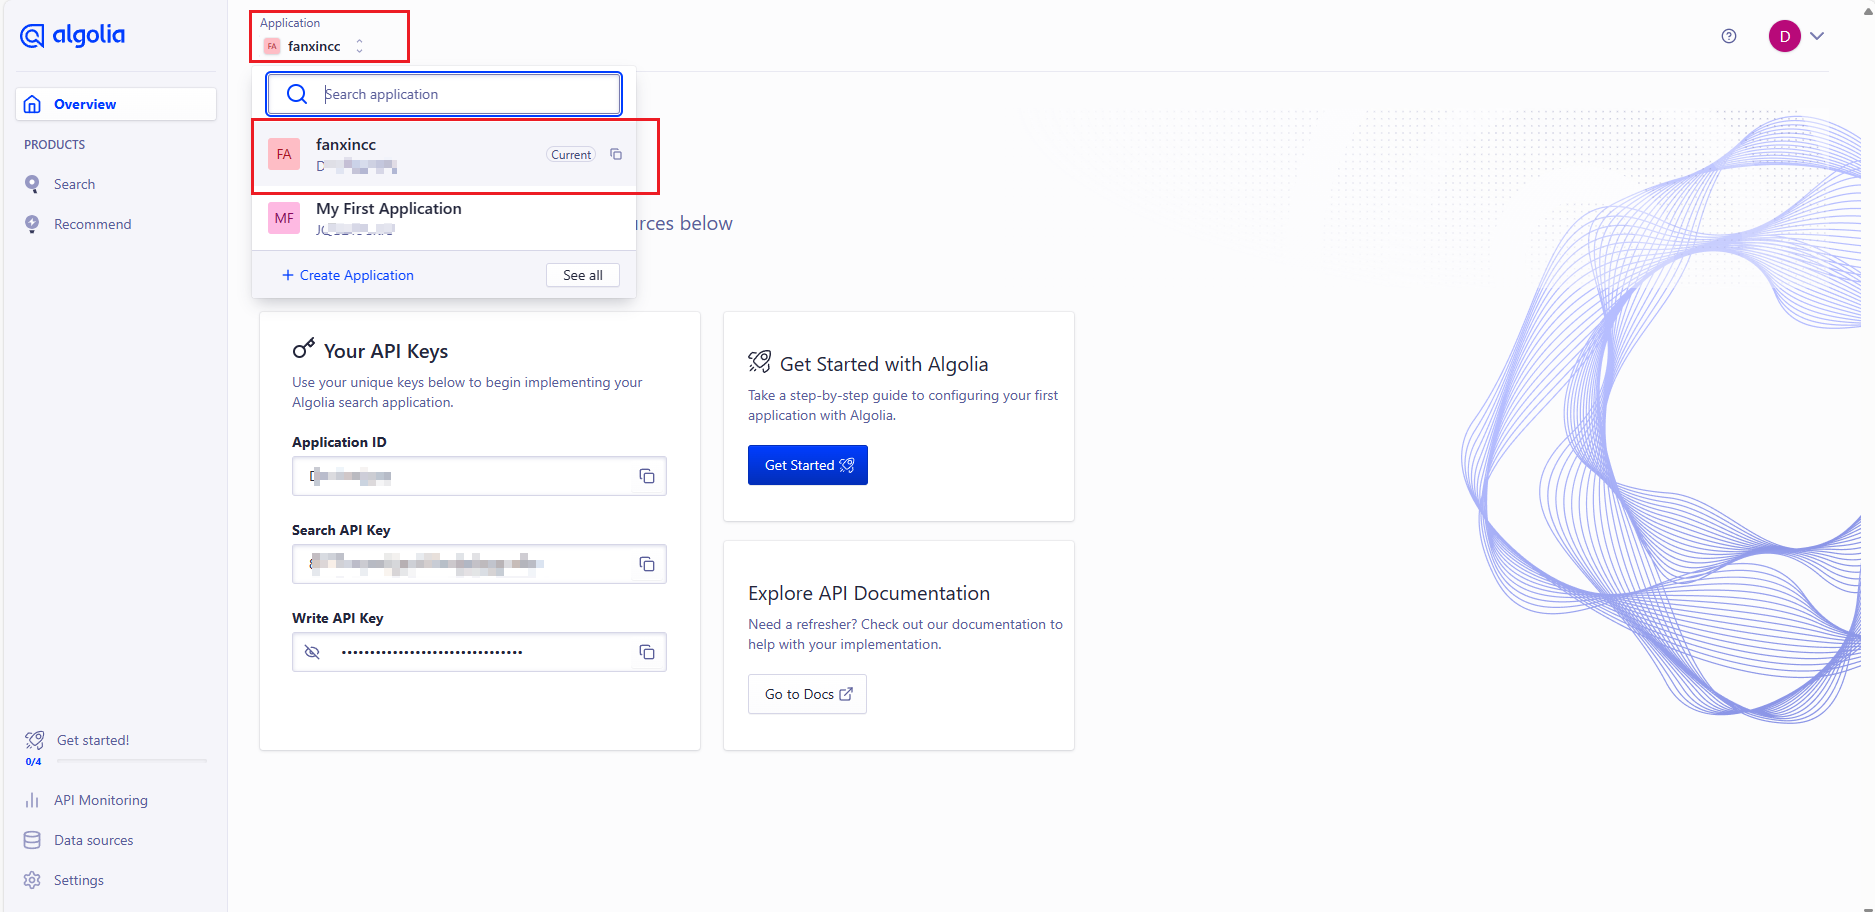
Task: Click the PRODUCTS section label
Action: [55, 145]
